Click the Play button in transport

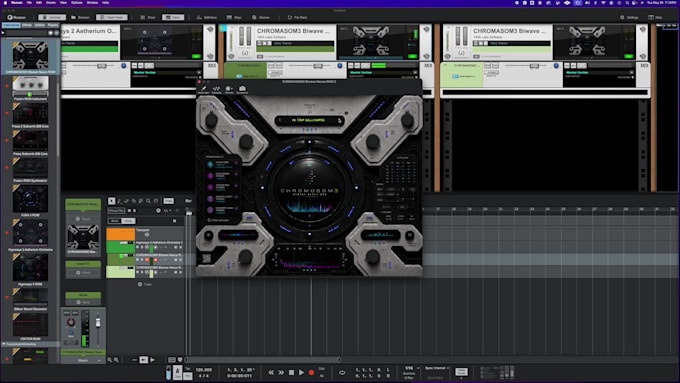click(301, 372)
